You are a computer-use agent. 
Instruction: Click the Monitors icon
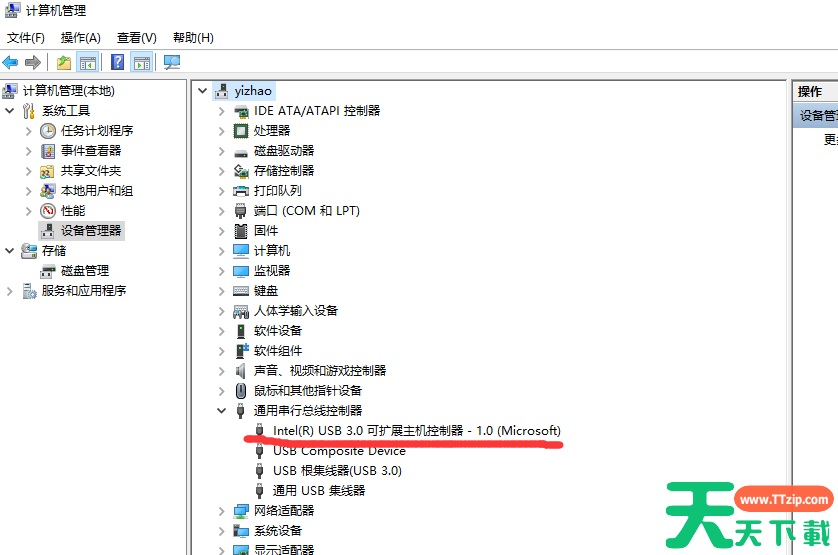point(241,271)
